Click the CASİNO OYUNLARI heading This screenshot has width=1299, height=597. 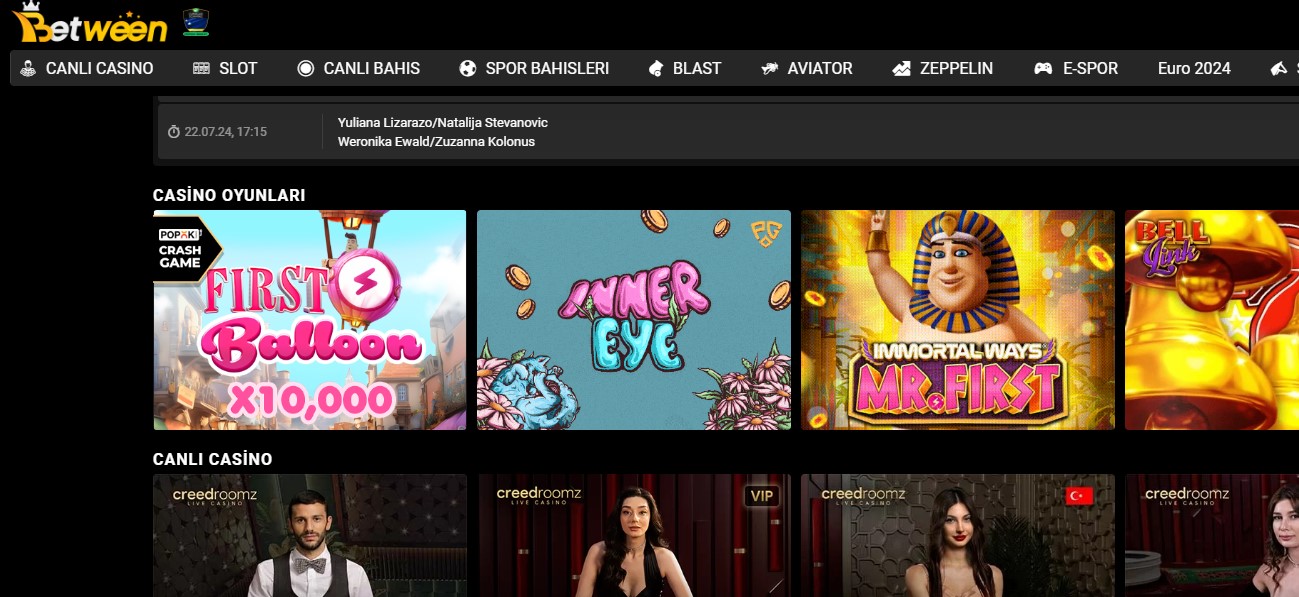[229, 195]
